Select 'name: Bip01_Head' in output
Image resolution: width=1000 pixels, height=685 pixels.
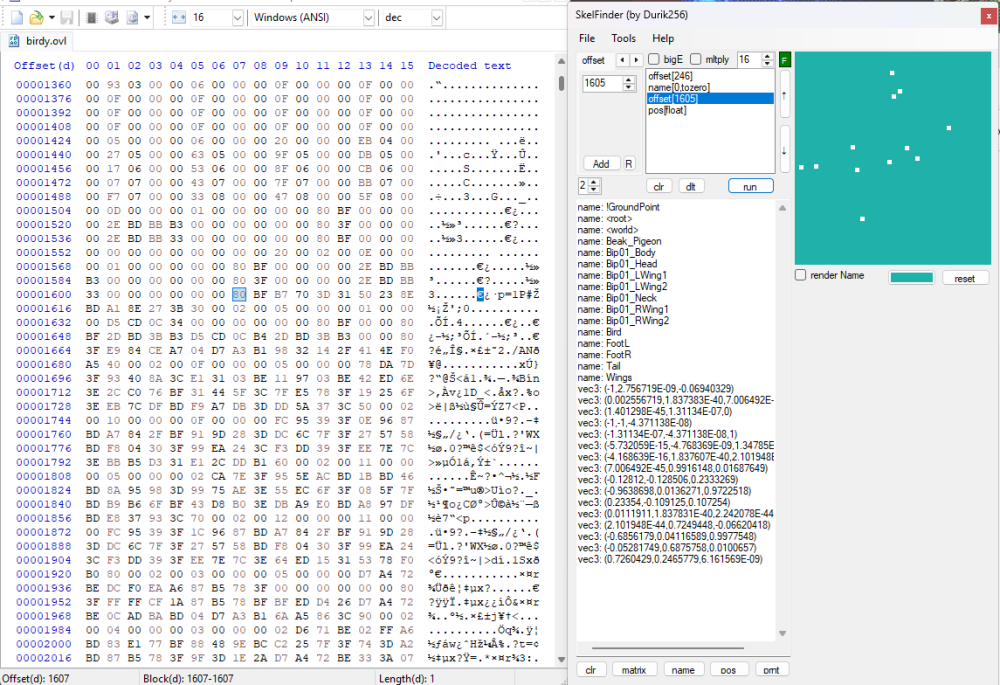(617, 264)
